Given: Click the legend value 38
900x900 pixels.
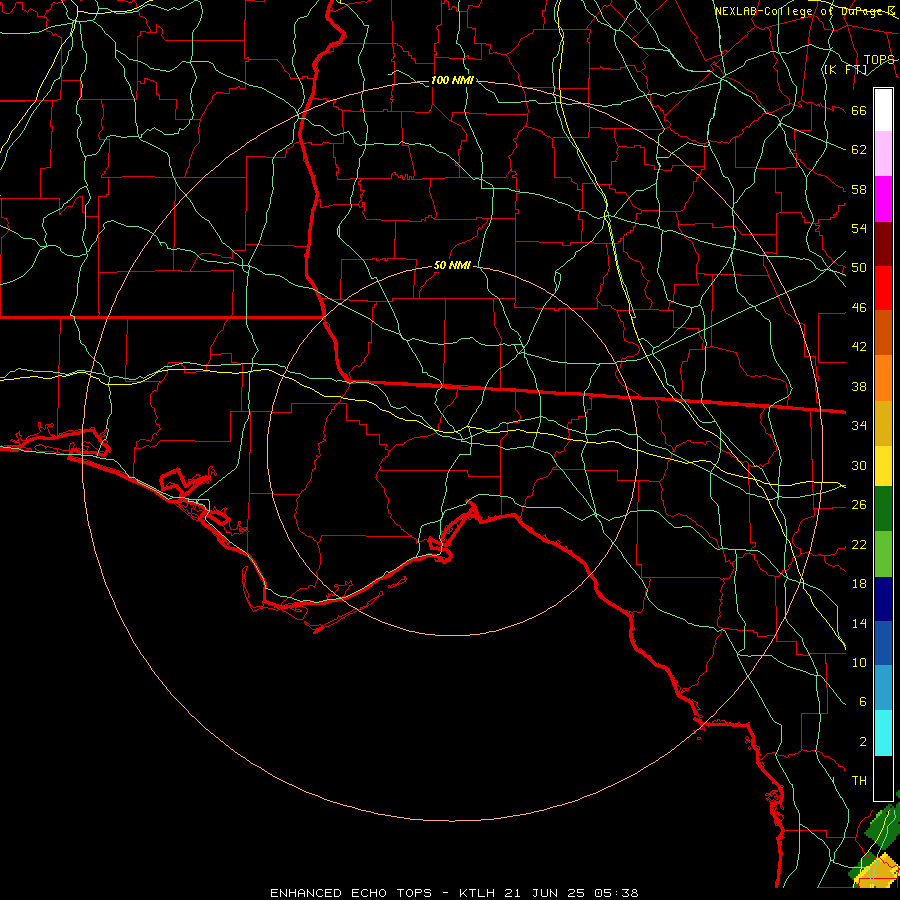Looking at the screenshot, I should tap(859, 386).
